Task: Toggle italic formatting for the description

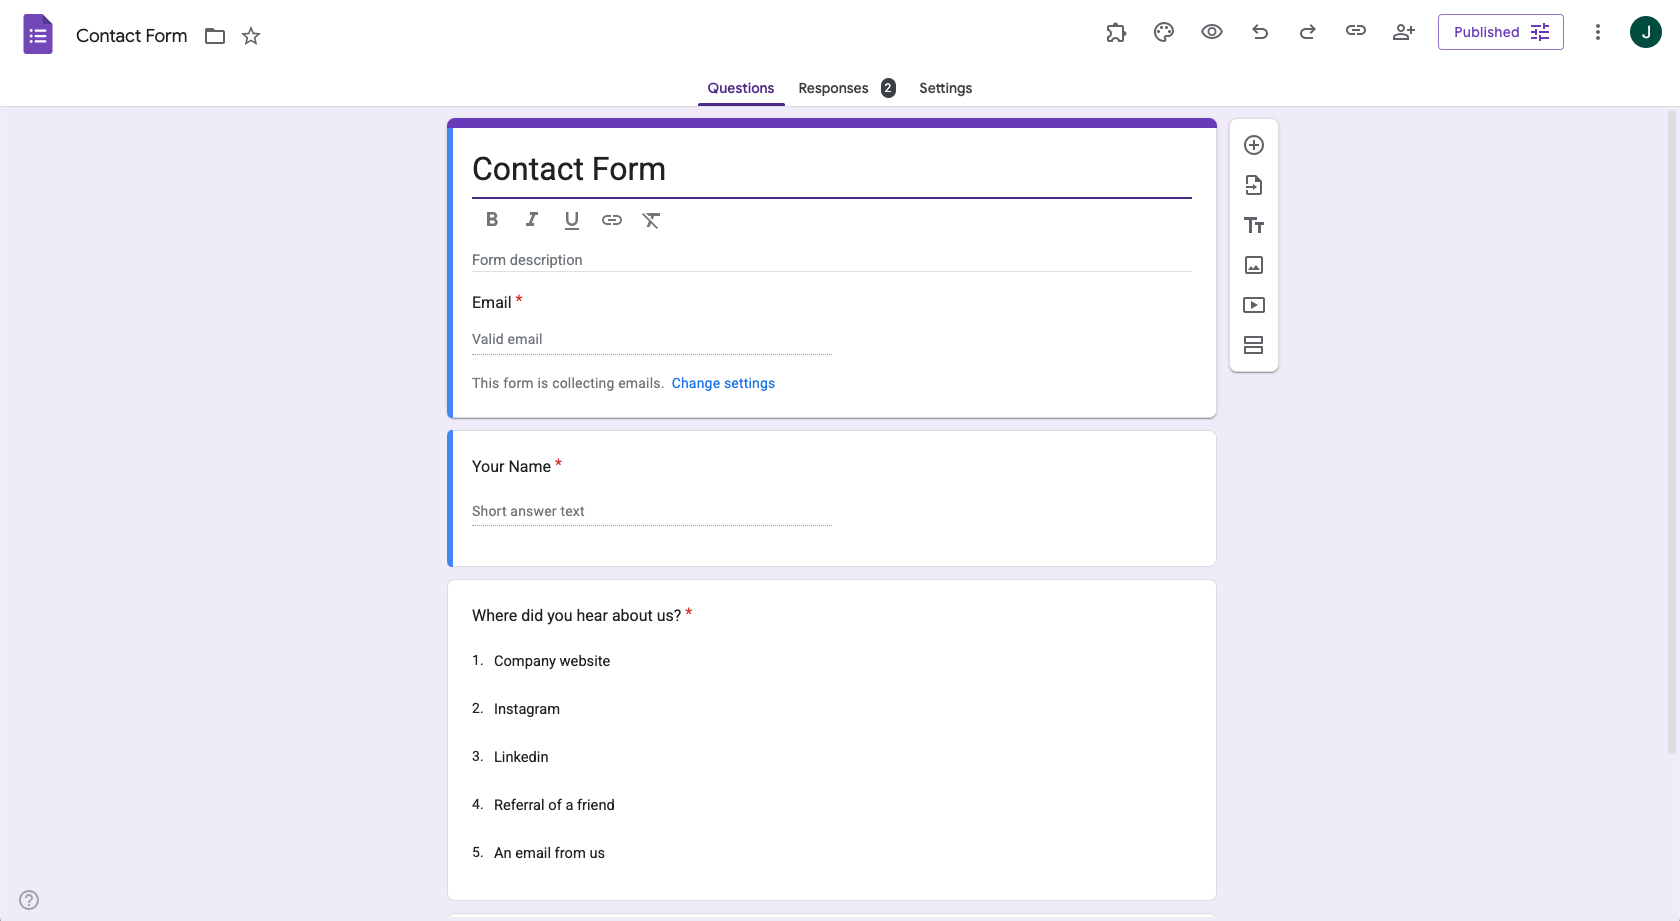Action: (531, 219)
